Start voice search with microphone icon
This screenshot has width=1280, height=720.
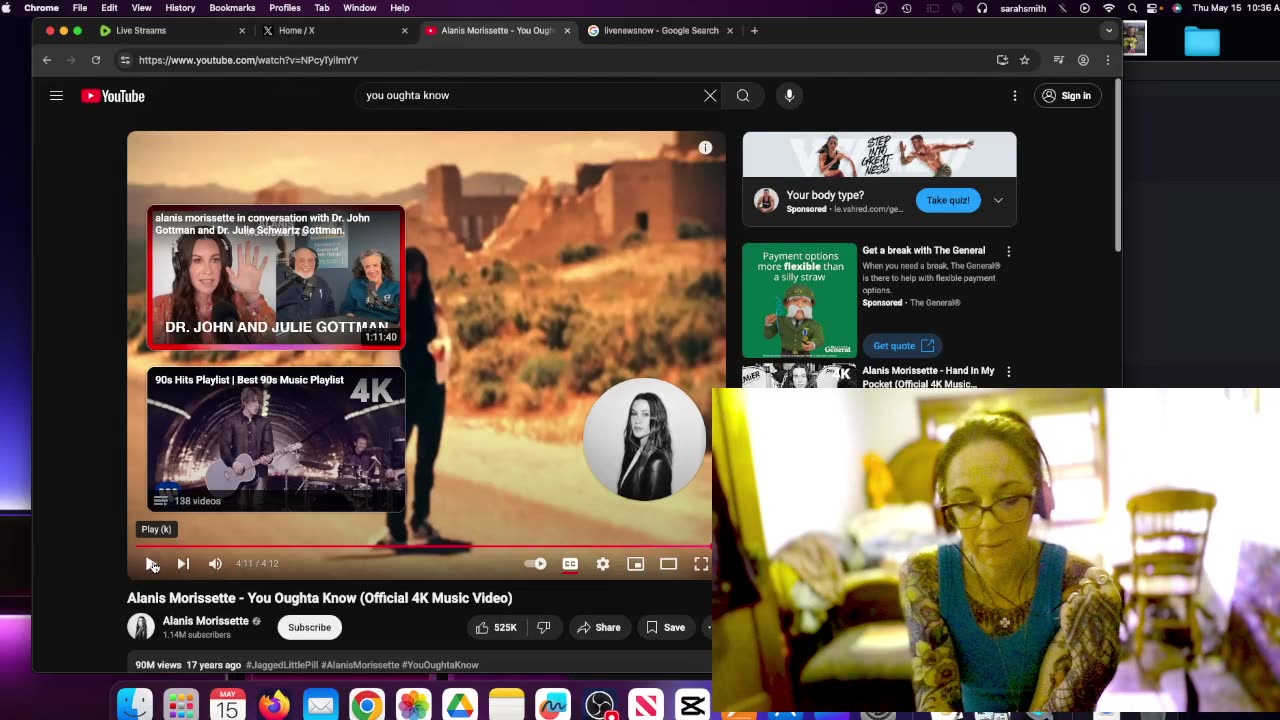pos(789,95)
